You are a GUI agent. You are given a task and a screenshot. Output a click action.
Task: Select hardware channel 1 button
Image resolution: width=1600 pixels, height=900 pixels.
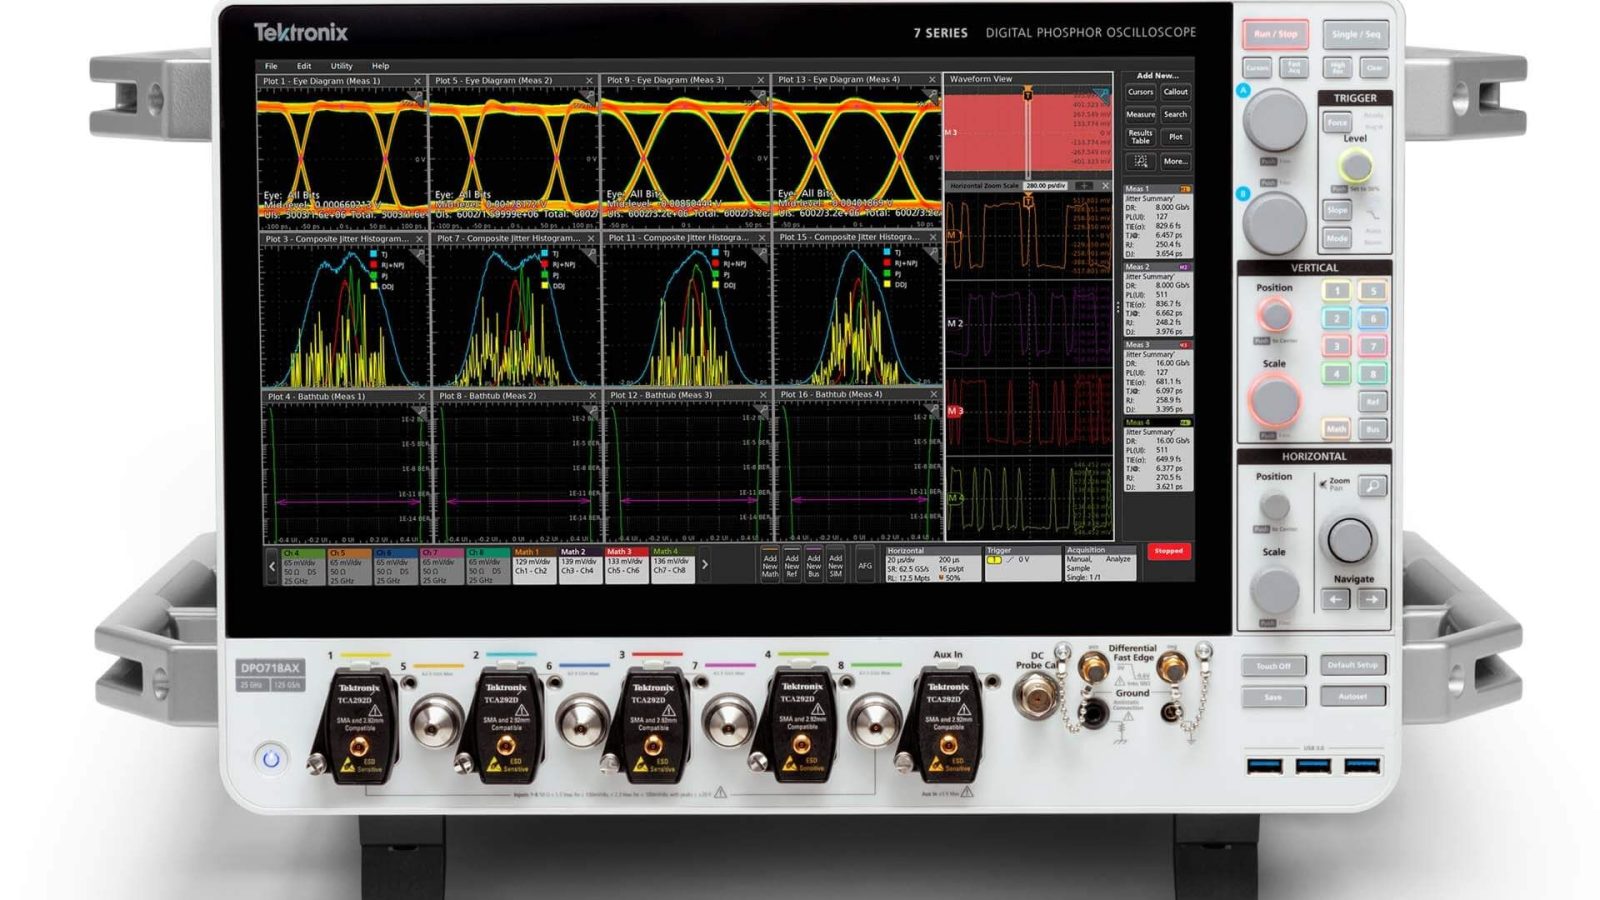pyautogui.click(x=1337, y=291)
